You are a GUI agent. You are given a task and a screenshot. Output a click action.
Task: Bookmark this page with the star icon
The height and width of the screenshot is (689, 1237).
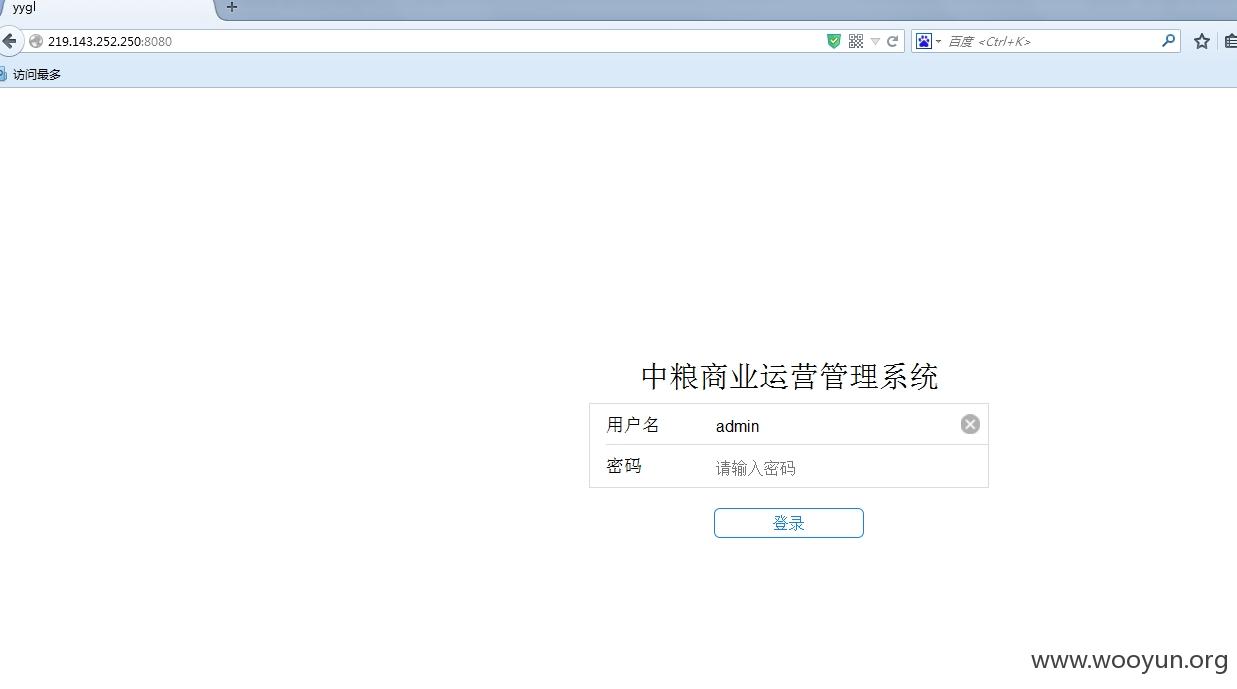pos(1202,41)
